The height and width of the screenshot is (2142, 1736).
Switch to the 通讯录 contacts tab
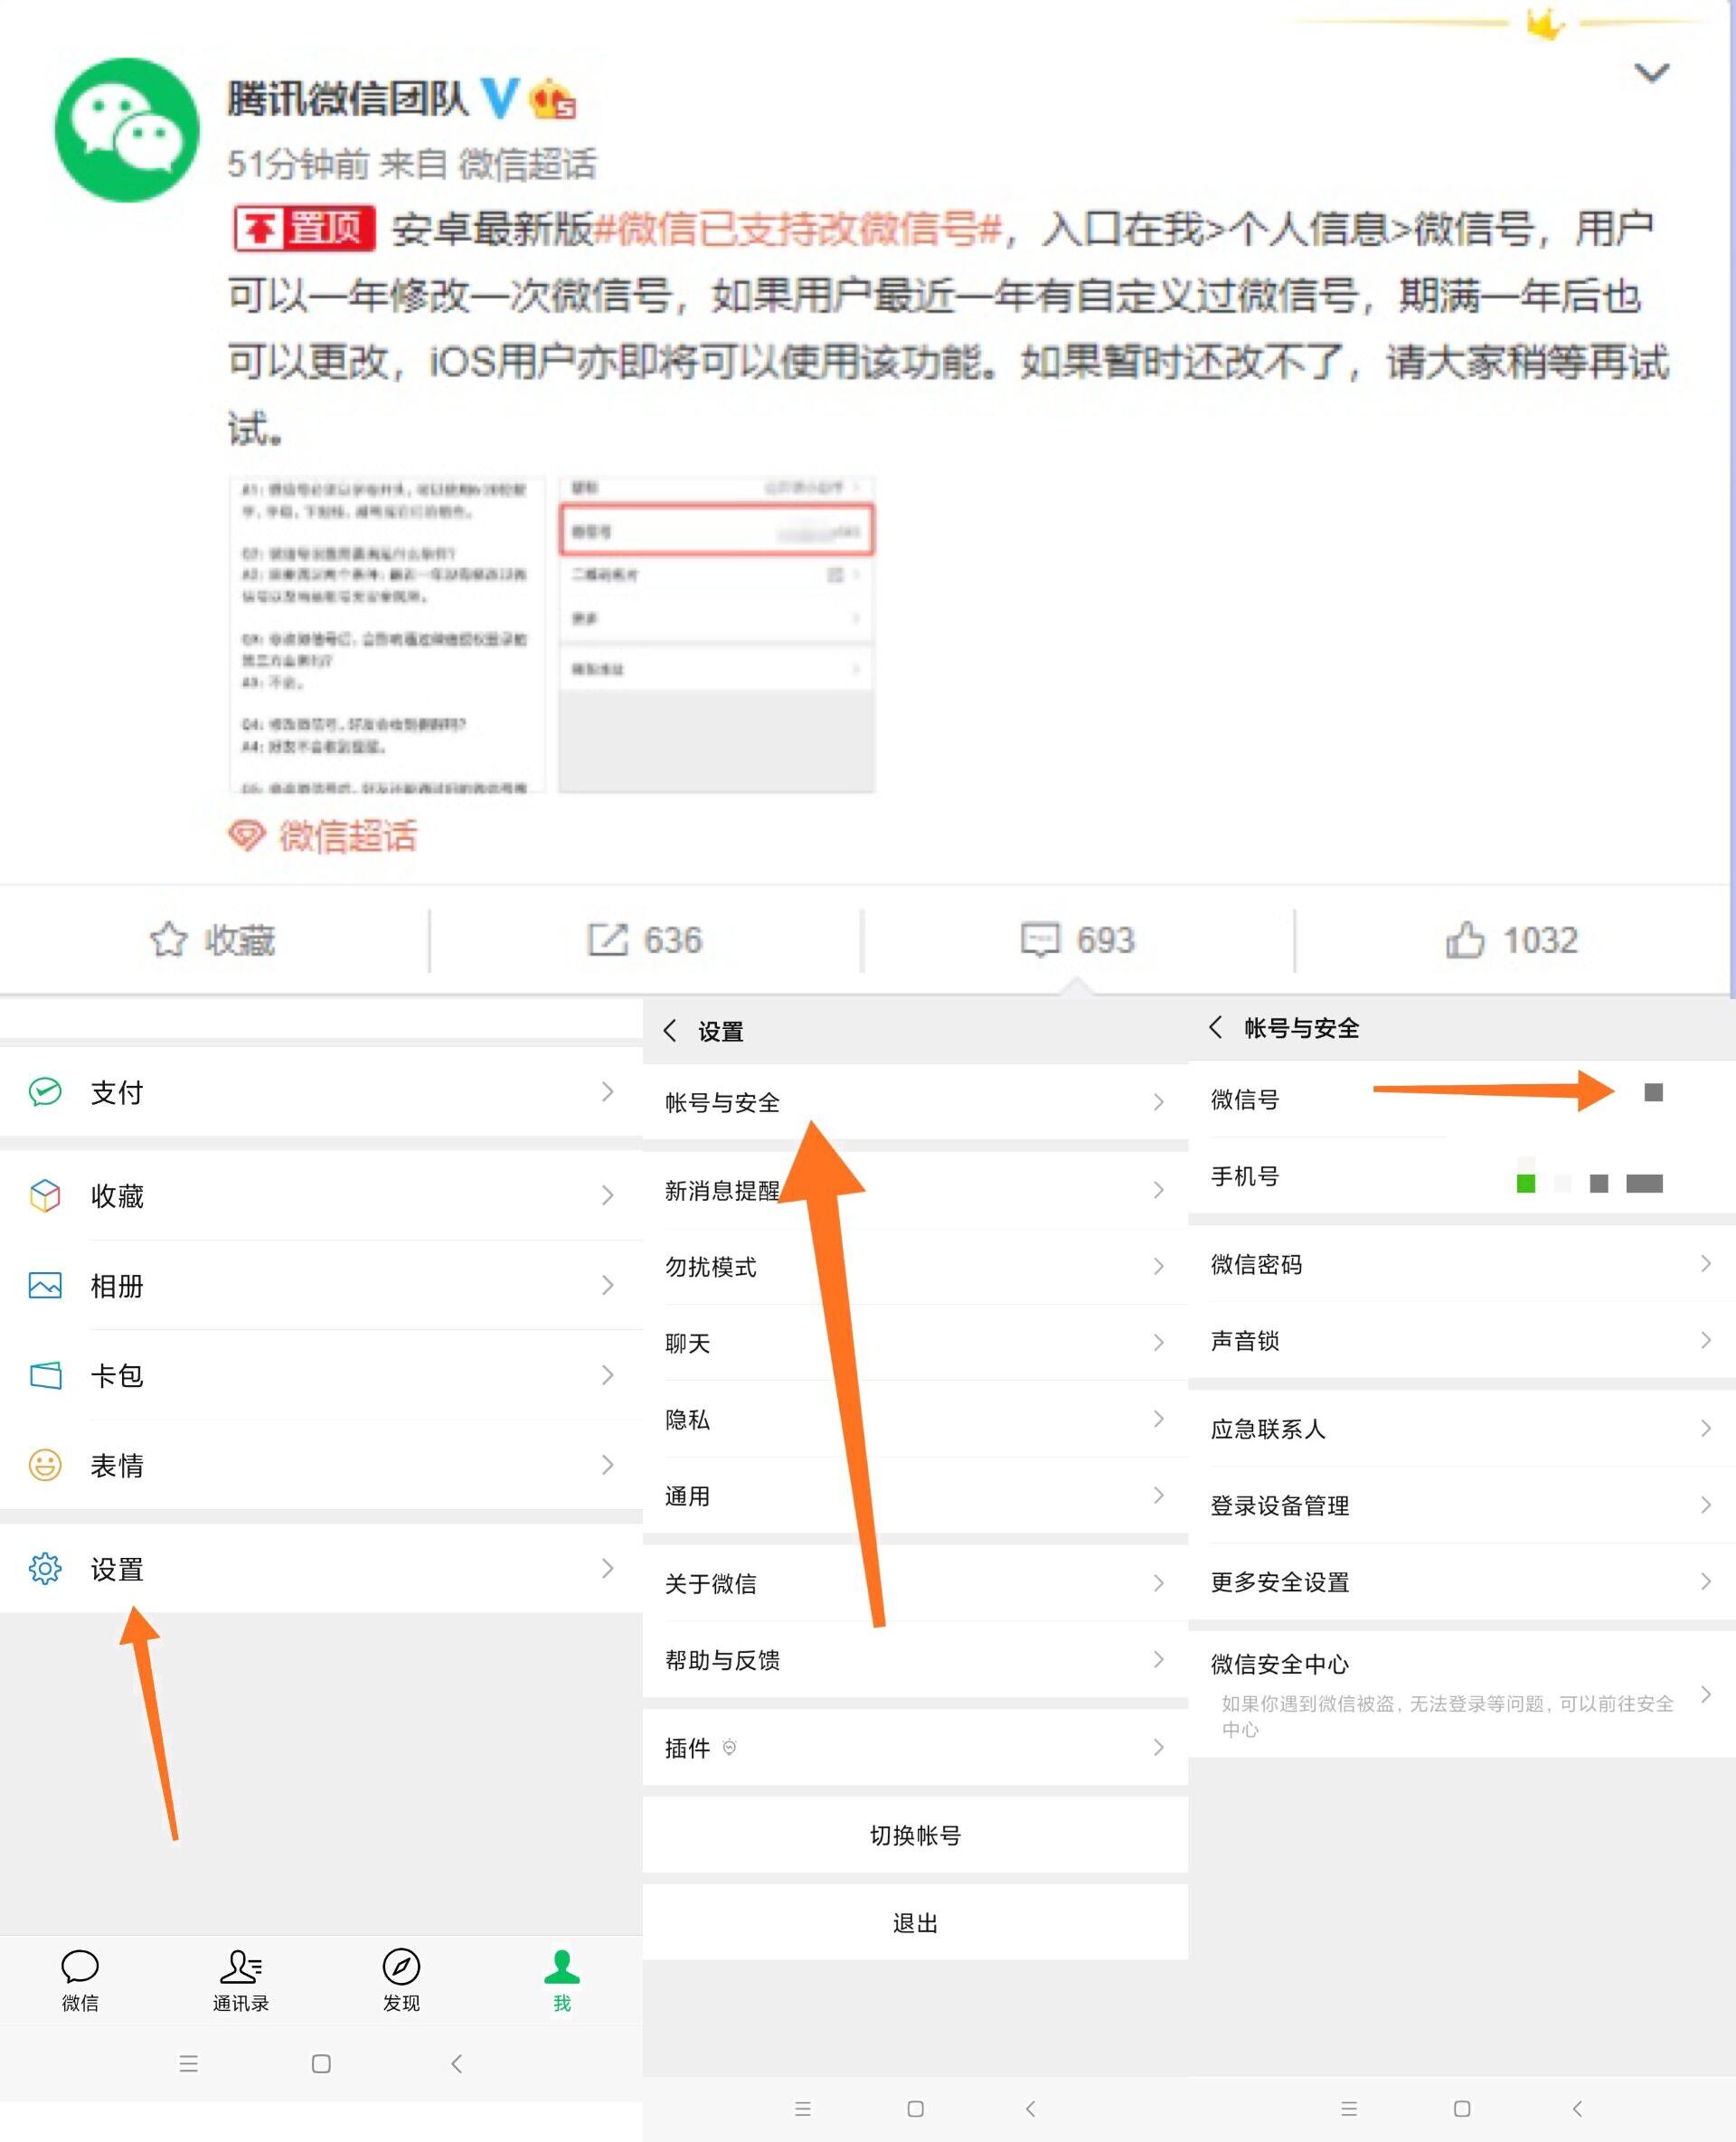point(241,1981)
